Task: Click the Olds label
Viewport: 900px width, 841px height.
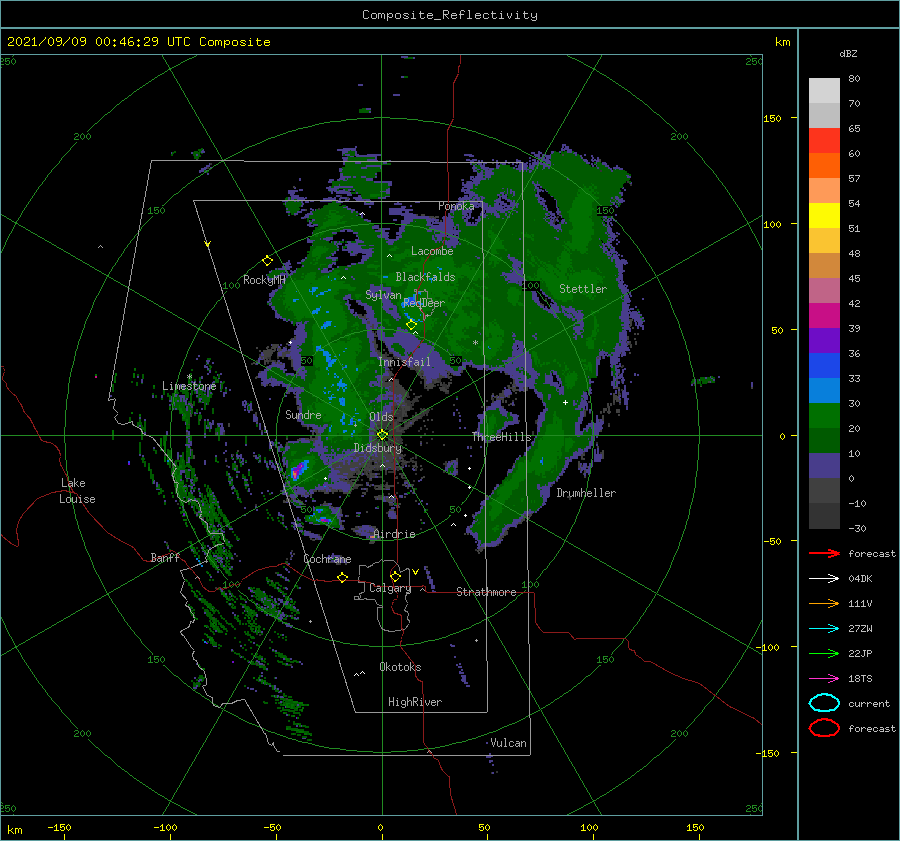Action: (x=381, y=417)
